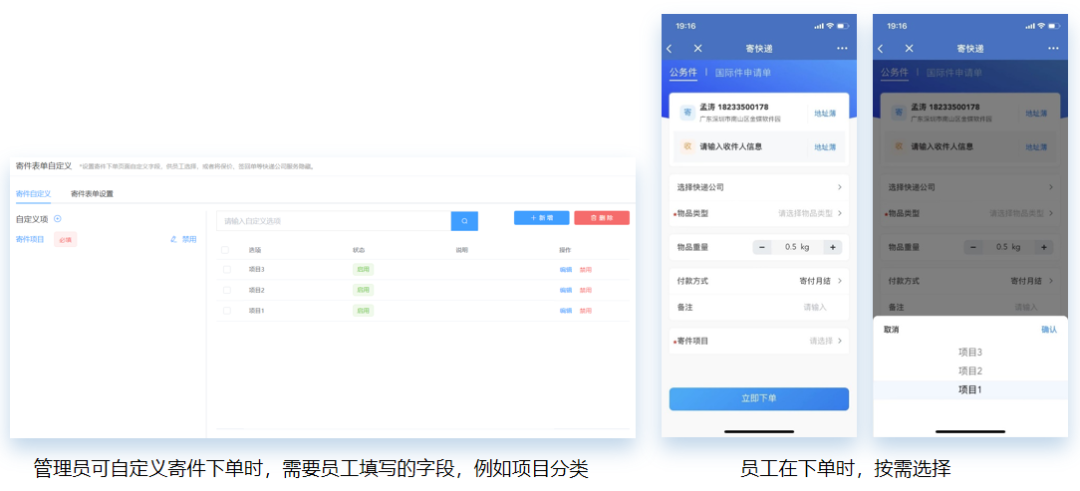Open 物品类型 selector in undimmed phone

(x=759, y=213)
